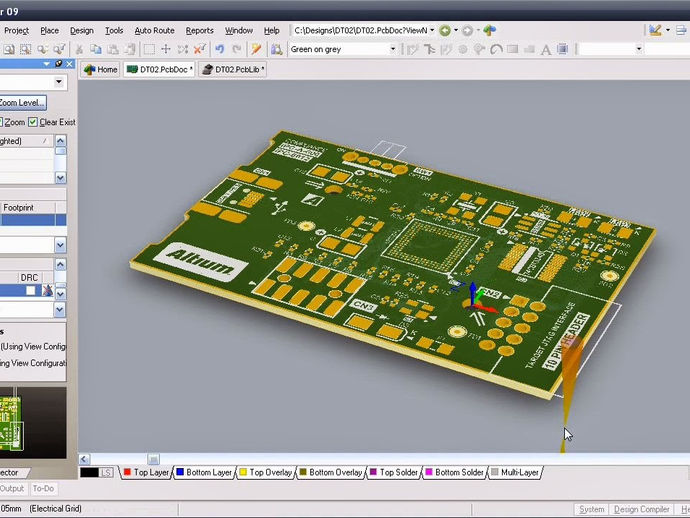The height and width of the screenshot is (518, 690).
Task: Click the Zoom Filtered Objects icon
Action: (59, 49)
